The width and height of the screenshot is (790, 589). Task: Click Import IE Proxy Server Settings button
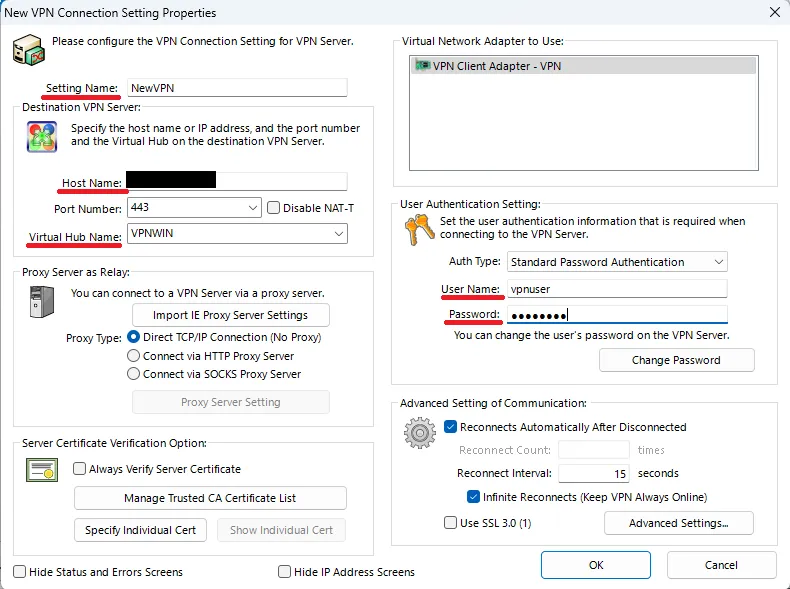pyautogui.click(x=231, y=315)
